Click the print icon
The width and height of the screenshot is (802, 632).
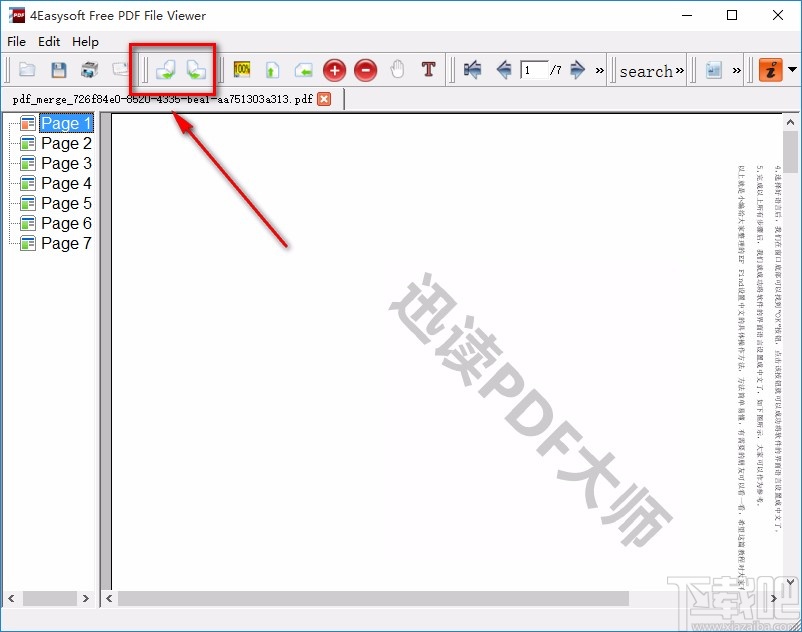point(88,70)
